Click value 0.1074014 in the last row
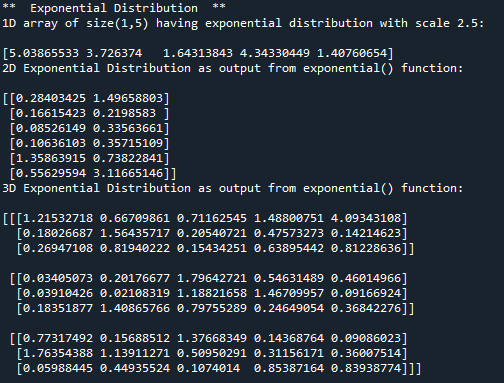Image resolution: width=504 pixels, height=383 pixels. pos(208,368)
